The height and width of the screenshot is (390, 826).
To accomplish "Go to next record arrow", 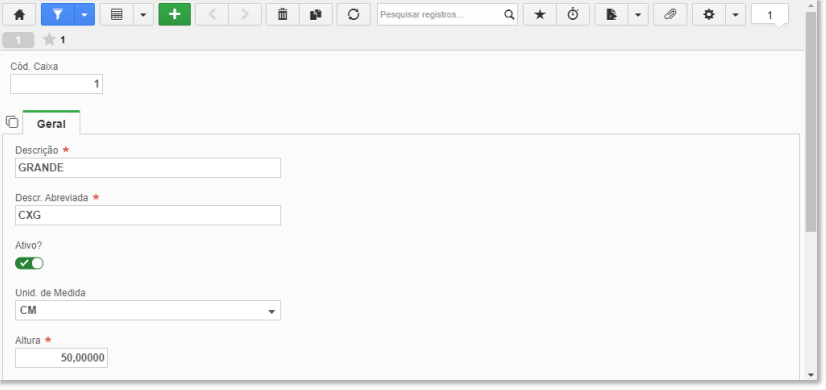I will click(x=244, y=15).
